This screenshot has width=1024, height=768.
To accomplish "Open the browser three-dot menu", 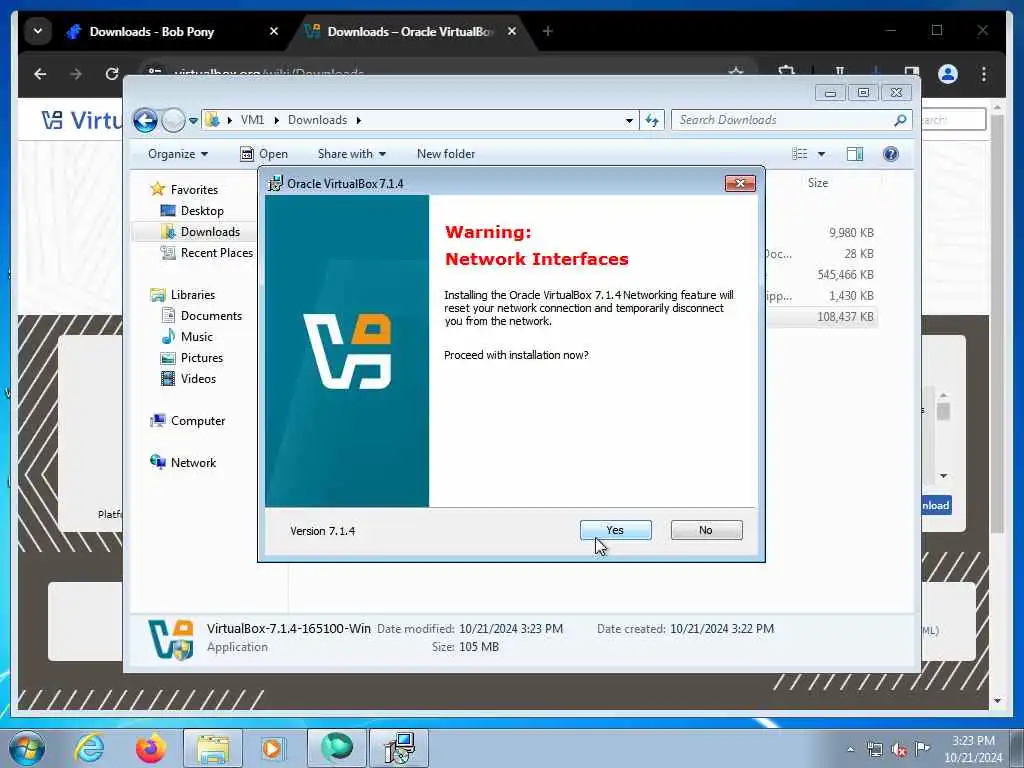I will tap(984, 74).
